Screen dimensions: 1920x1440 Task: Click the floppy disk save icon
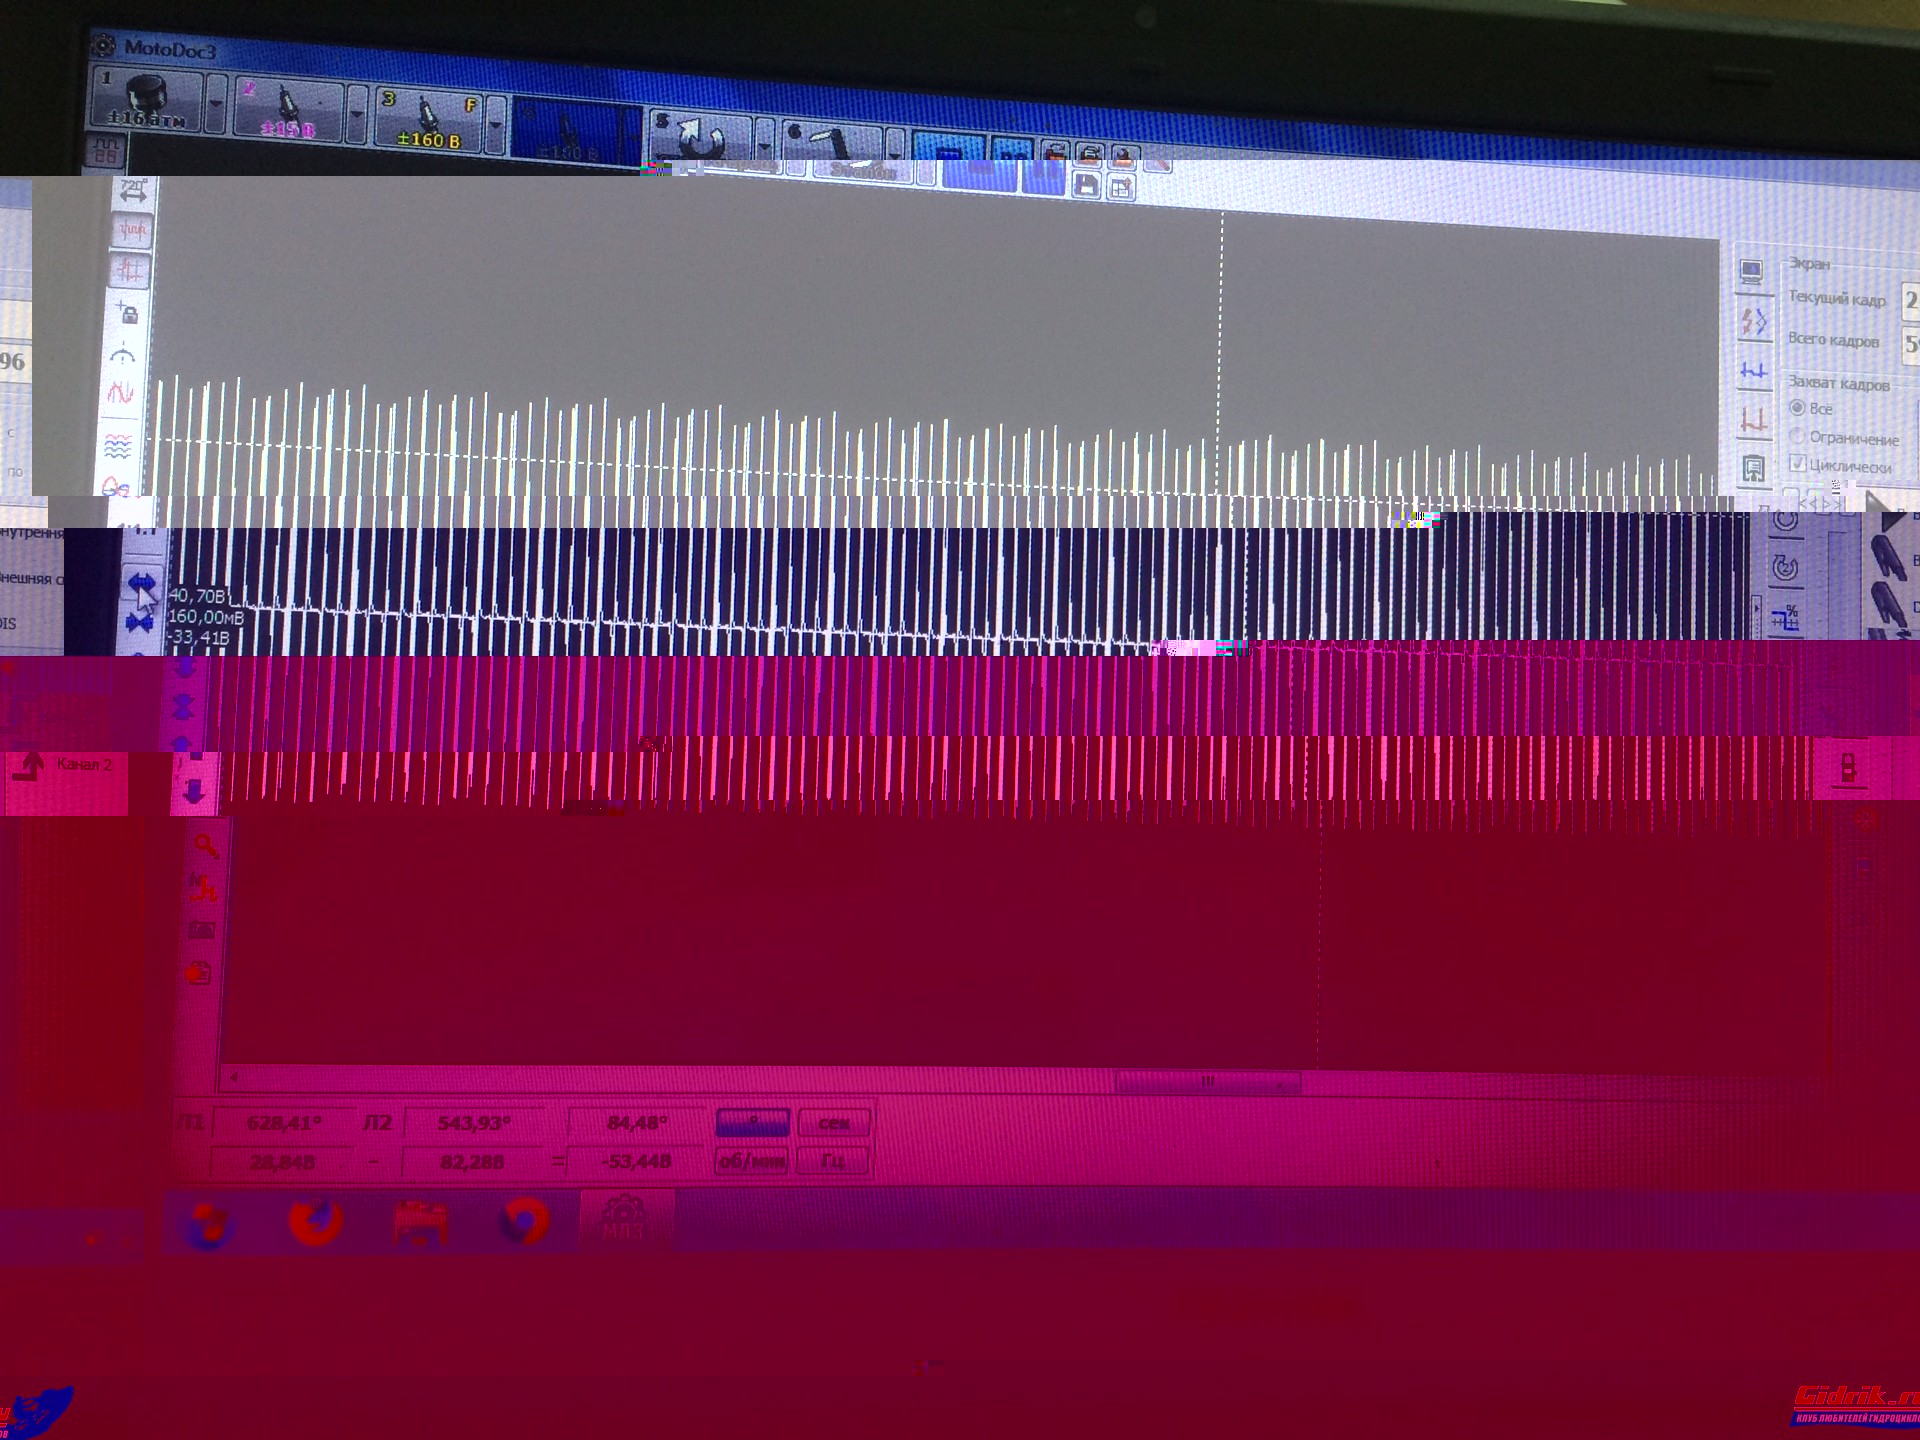pos(1086,186)
